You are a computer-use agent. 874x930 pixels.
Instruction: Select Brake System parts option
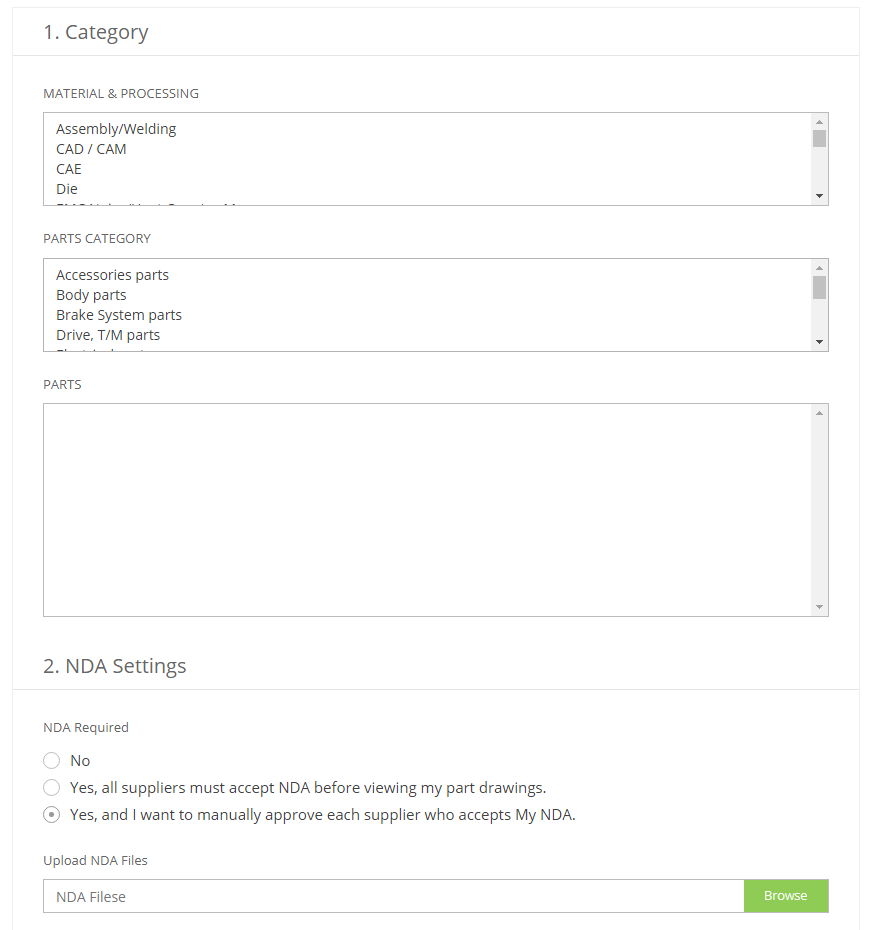tap(119, 315)
